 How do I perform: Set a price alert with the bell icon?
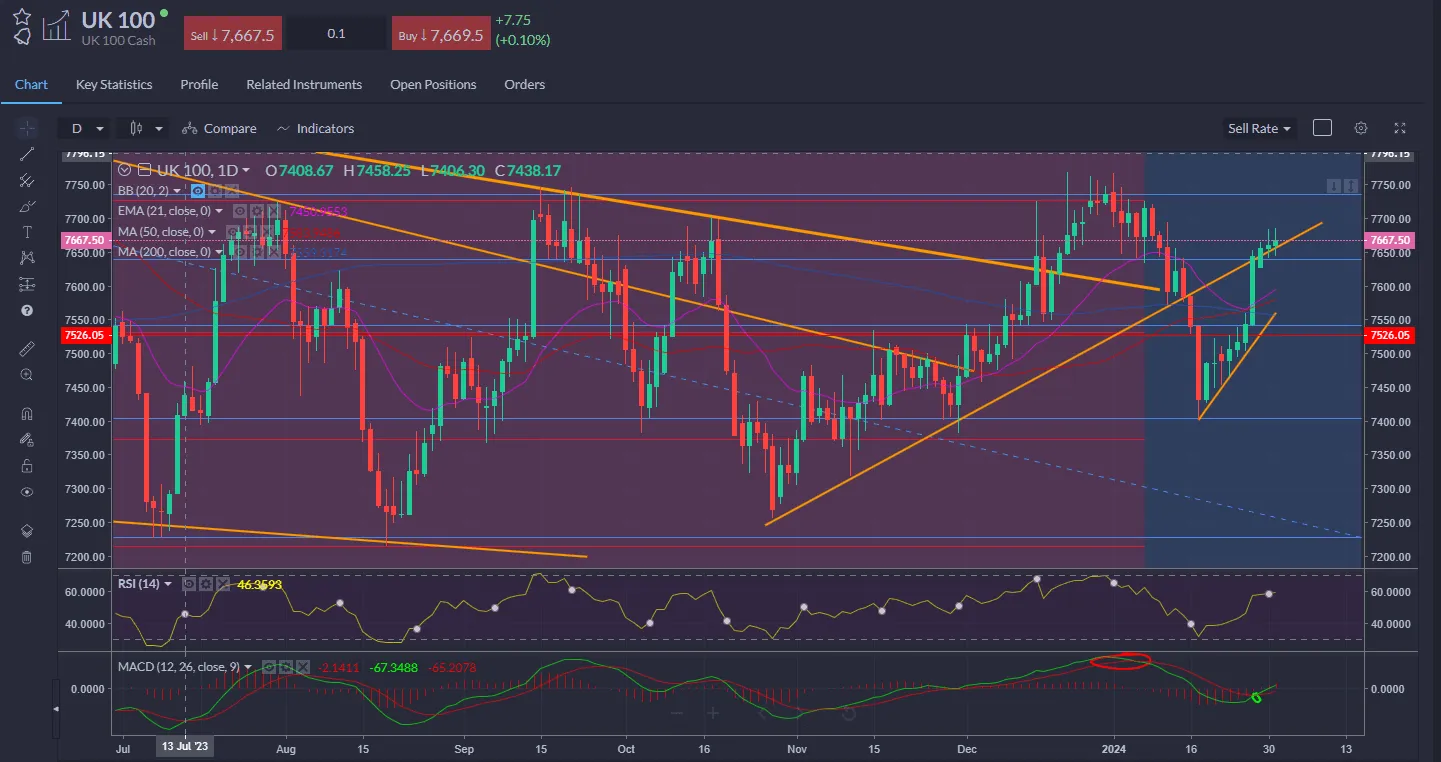22,37
